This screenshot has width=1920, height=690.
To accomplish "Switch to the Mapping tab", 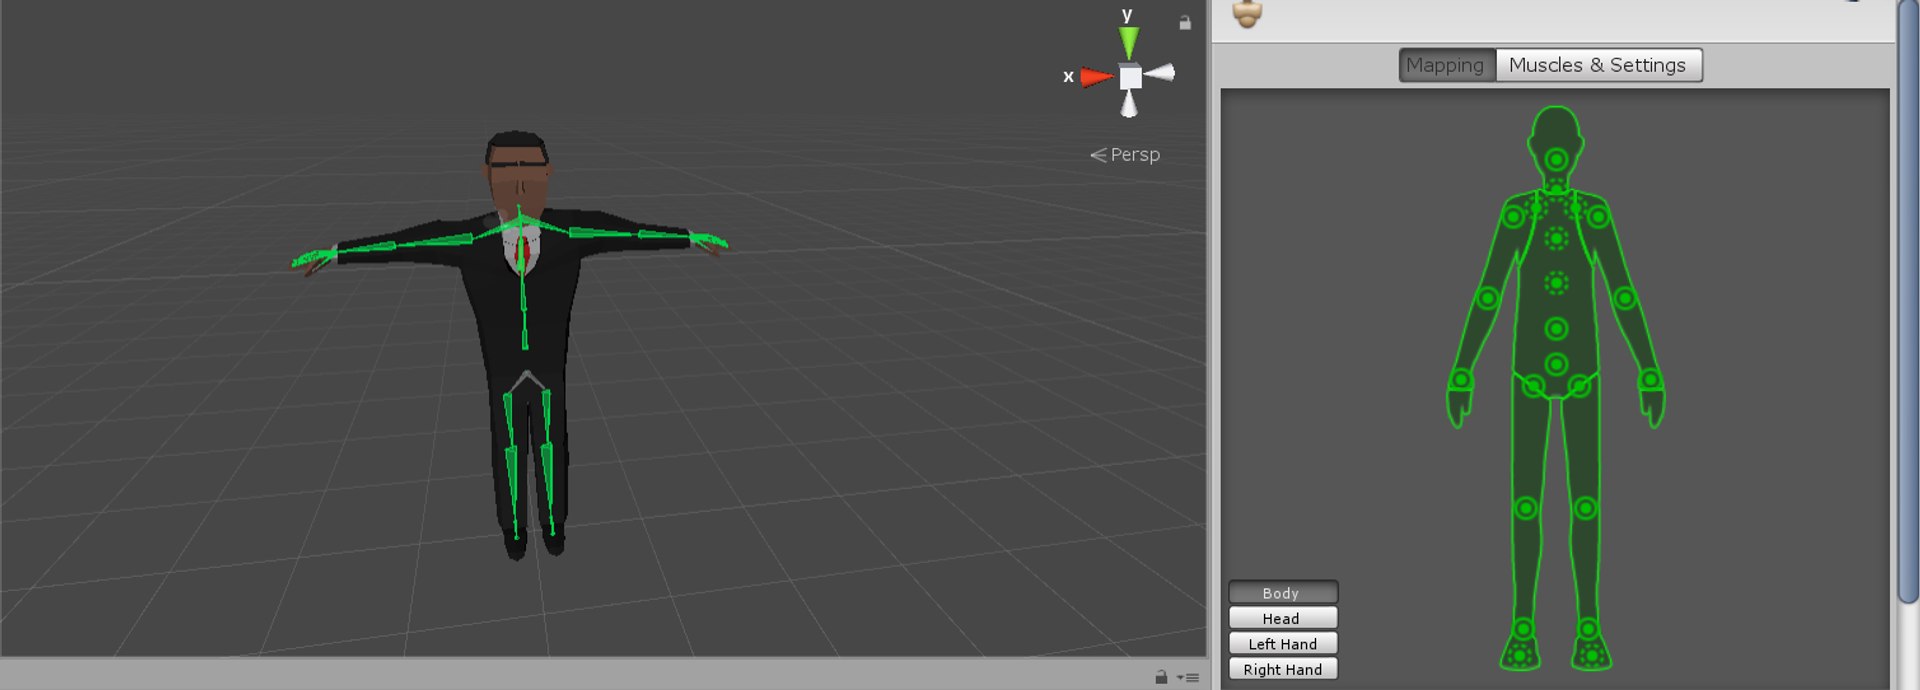I will pos(1446,65).
